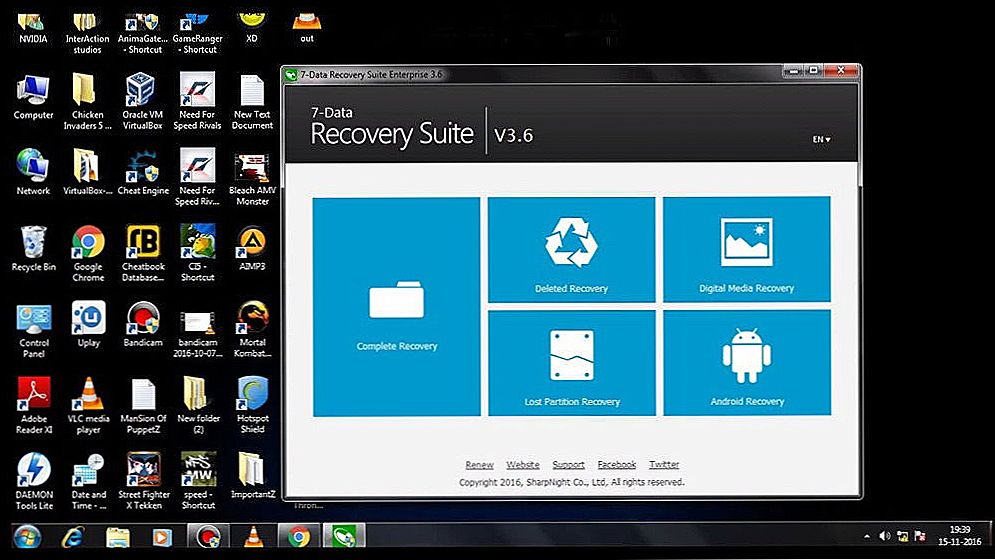Switch to Bandicam in the taskbar

tap(208, 537)
